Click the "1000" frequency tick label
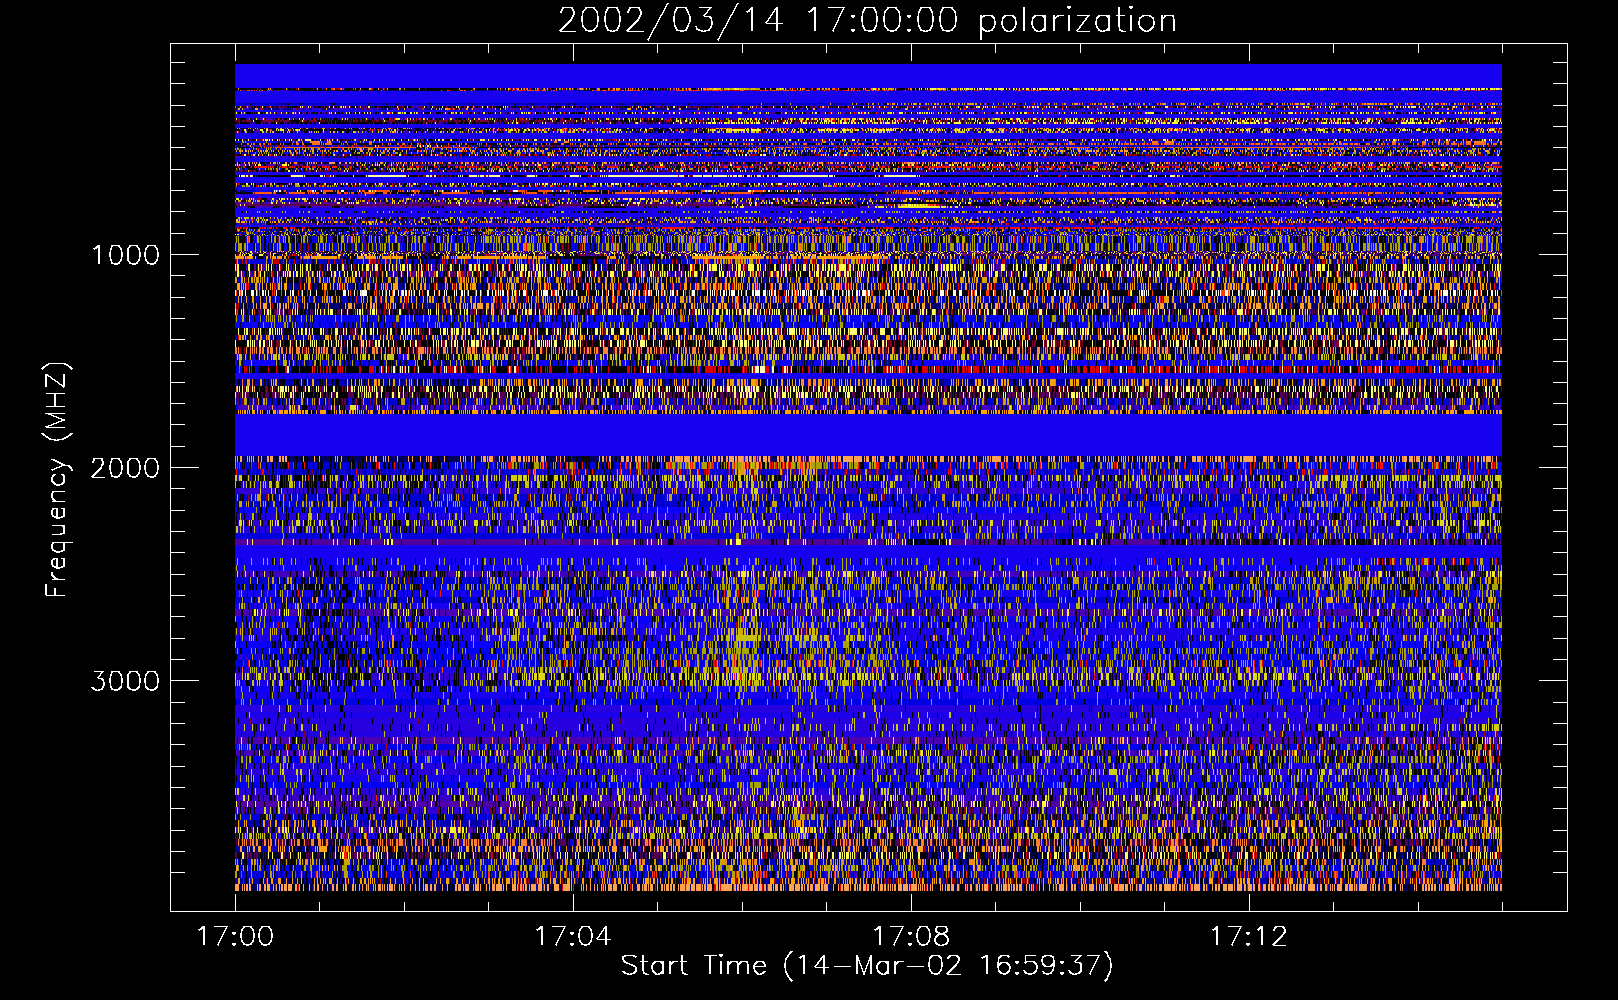Screen dimensions: 1618x1000 pyautogui.click(x=125, y=255)
